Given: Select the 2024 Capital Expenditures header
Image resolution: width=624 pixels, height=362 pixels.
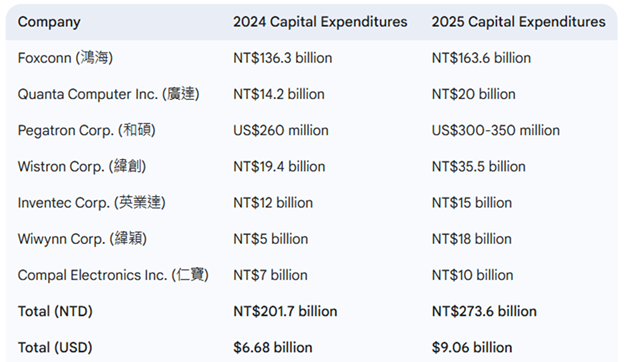Looking at the screenshot, I should [320, 22].
